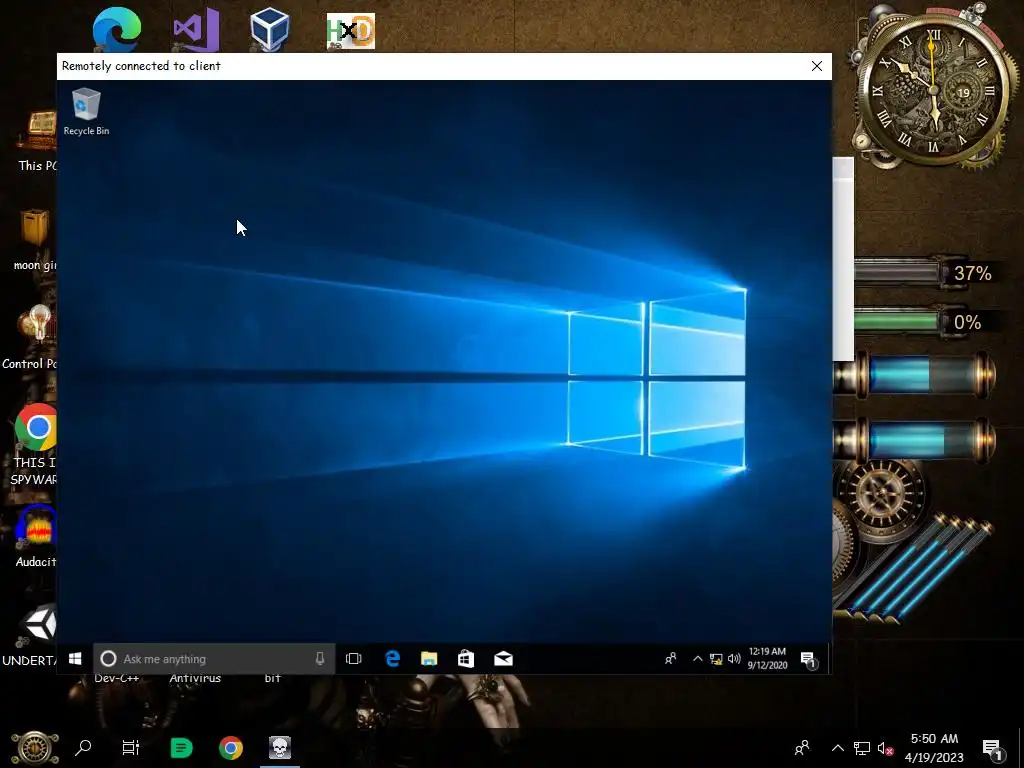
Task: Open the remote Action Center
Action: pos(809,660)
